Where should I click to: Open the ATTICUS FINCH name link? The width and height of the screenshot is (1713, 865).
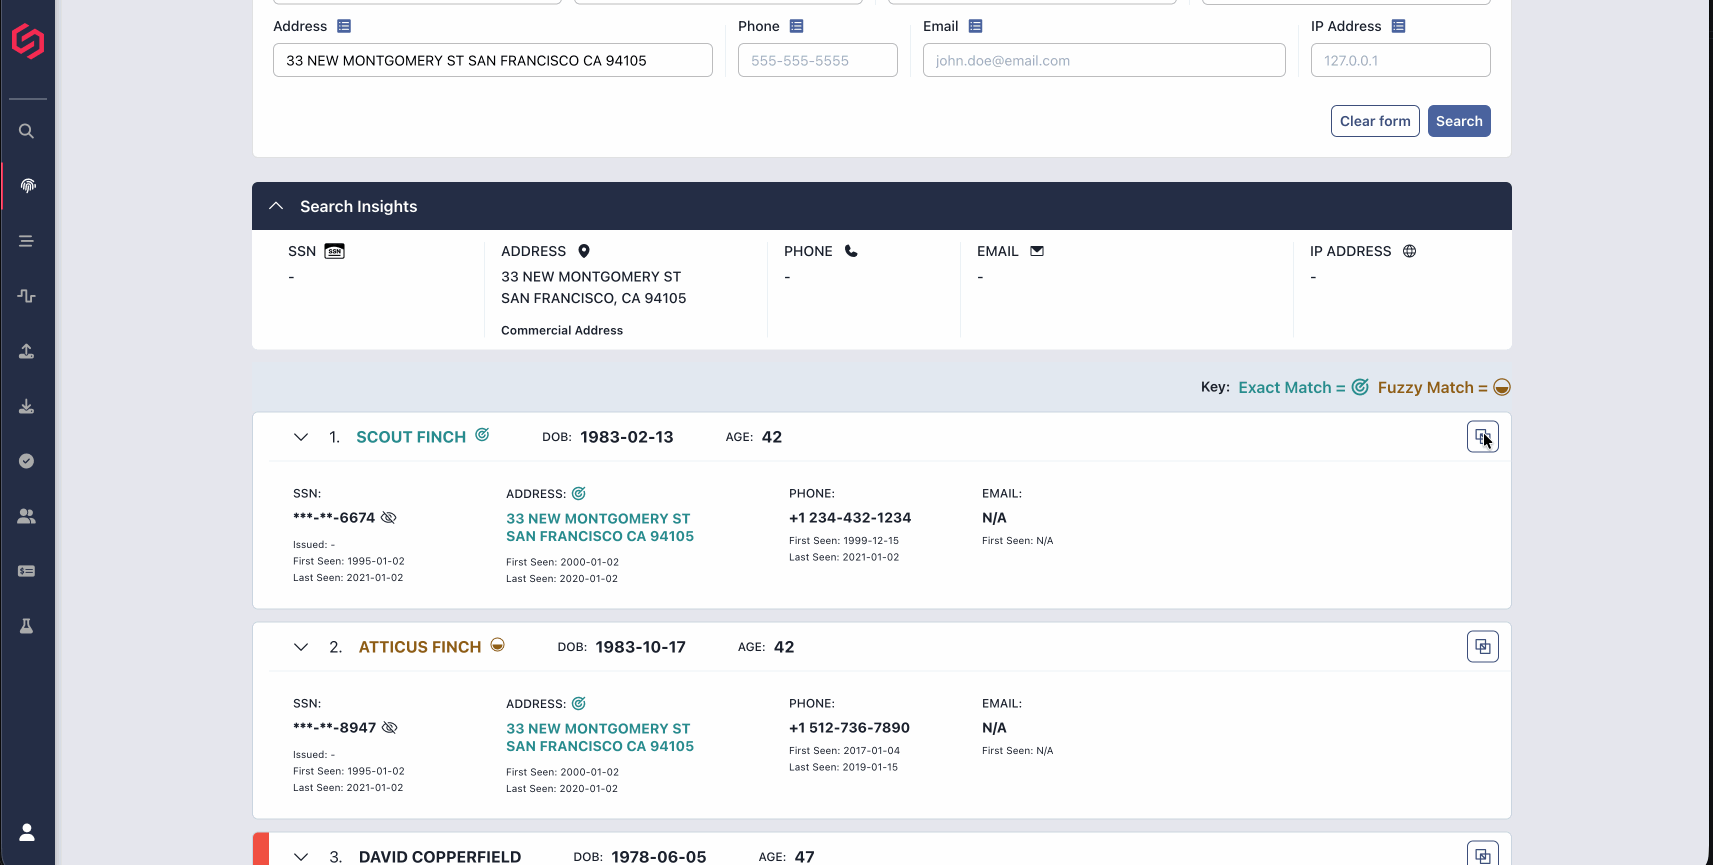(x=420, y=647)
